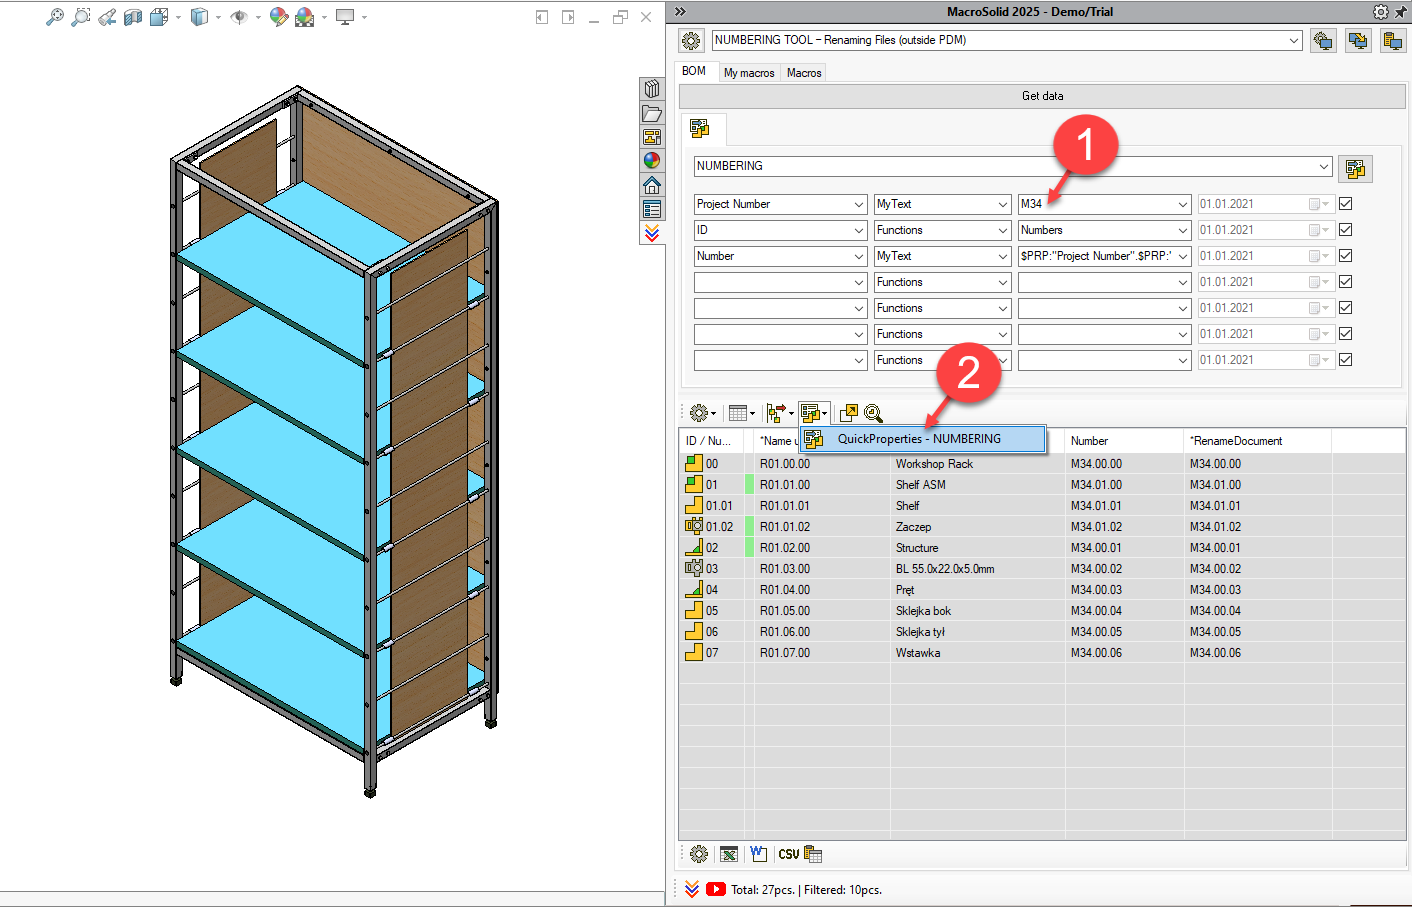
Task: Open the ID property dropdown
Action: pos(780,230)
